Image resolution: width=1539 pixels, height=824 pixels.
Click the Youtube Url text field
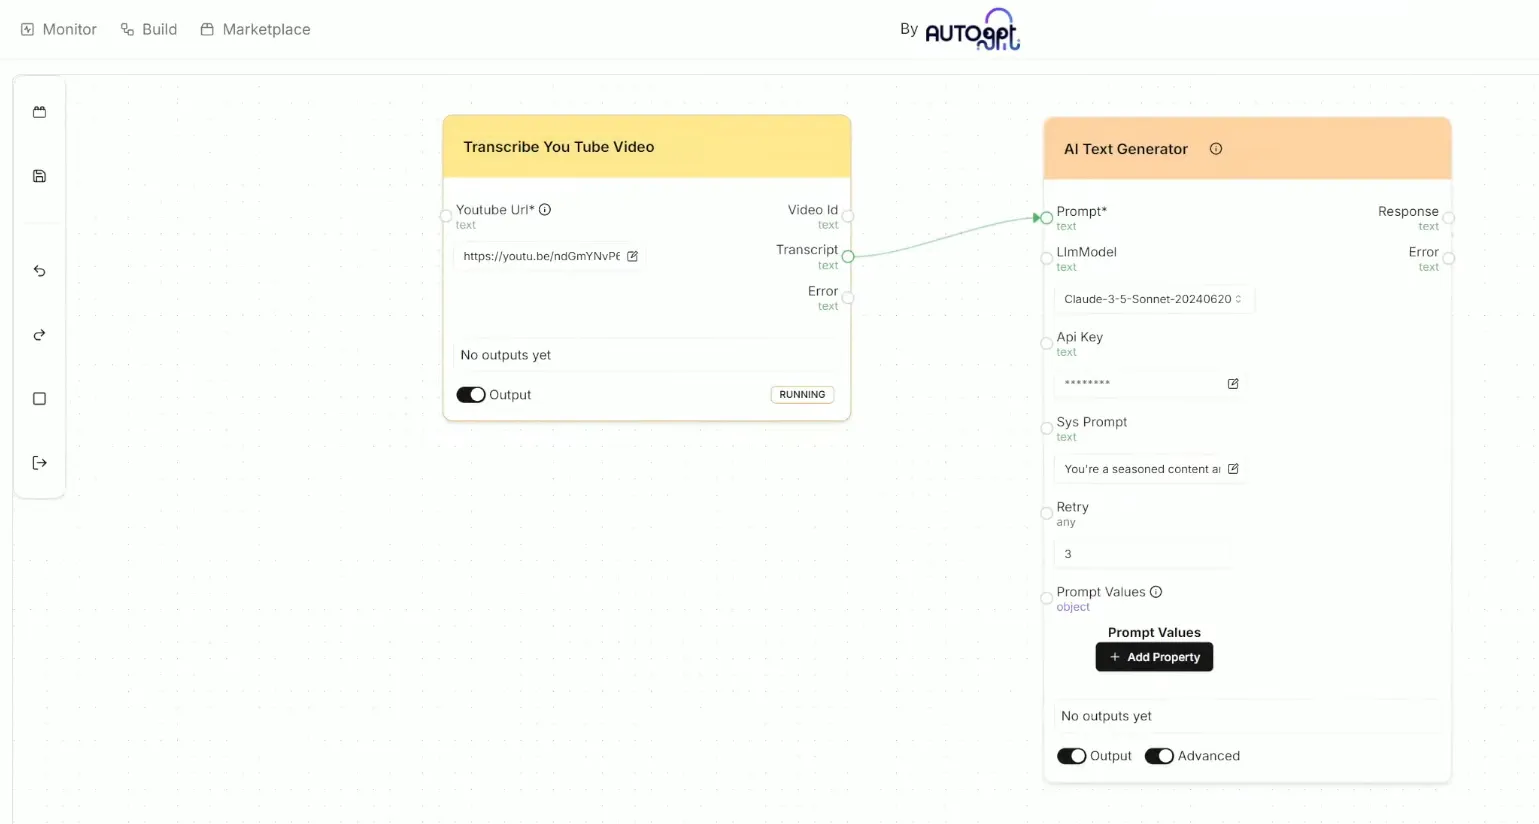pyautogui.click(x=548, y=256)
